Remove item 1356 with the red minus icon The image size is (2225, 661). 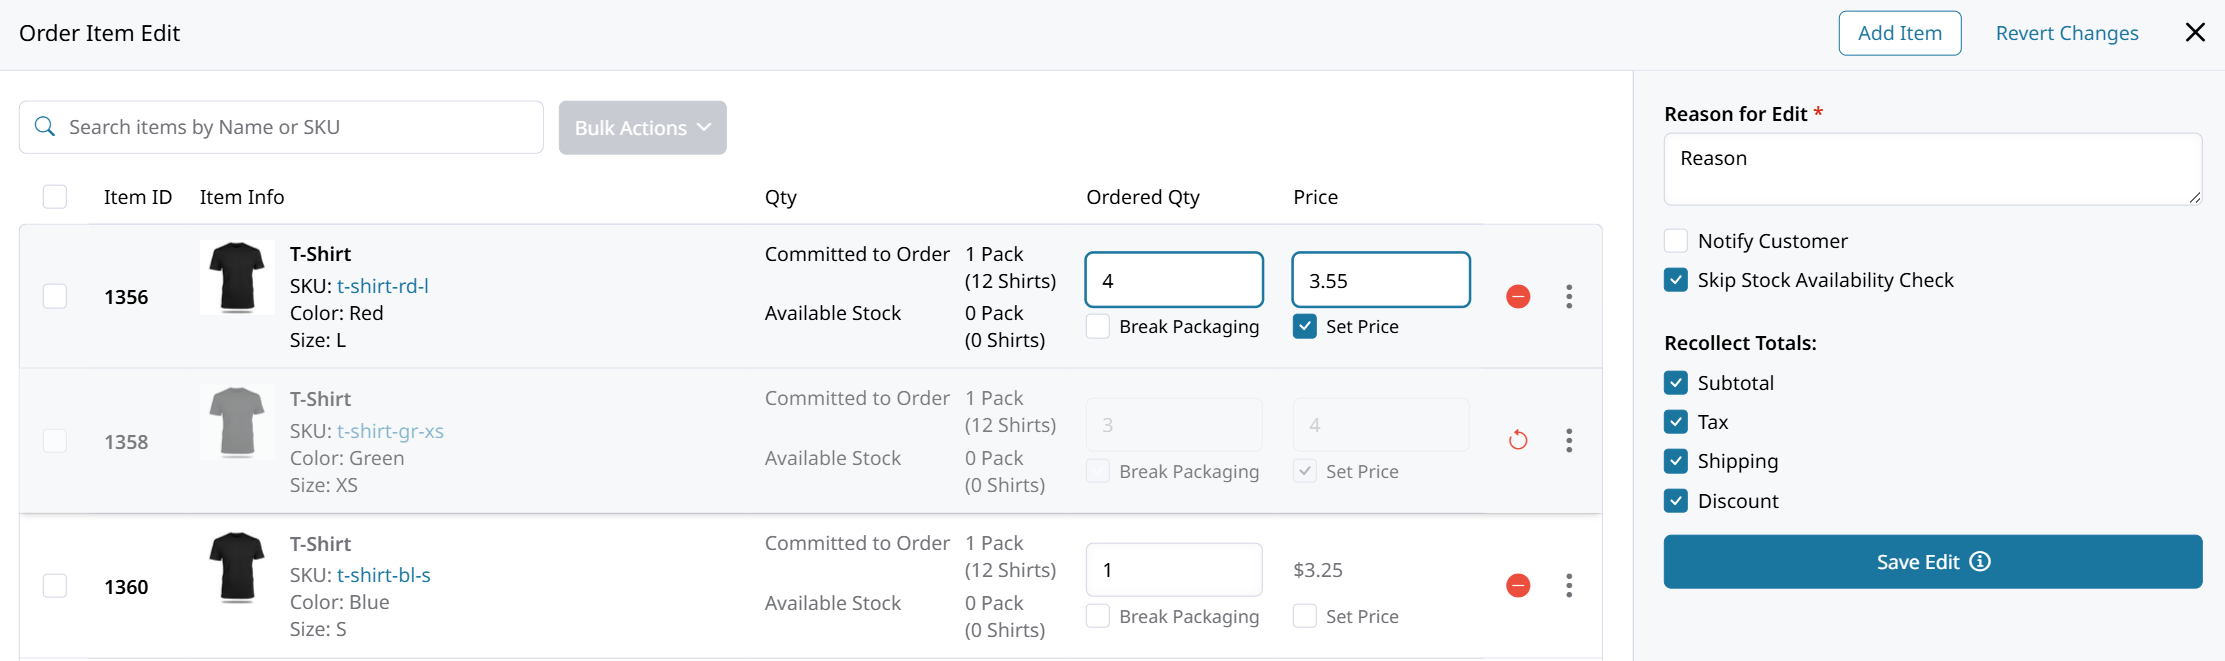coord(1518,296)
